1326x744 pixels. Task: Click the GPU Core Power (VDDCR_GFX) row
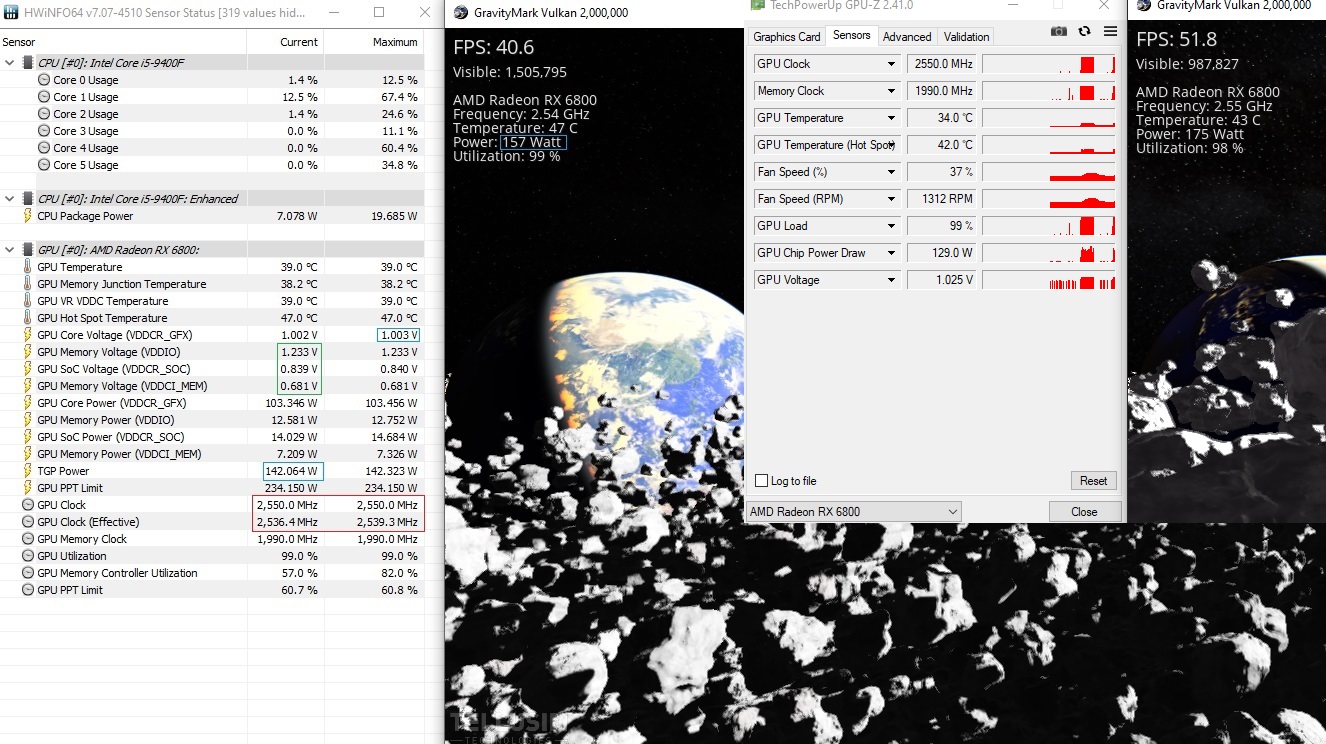pos(212,403)
